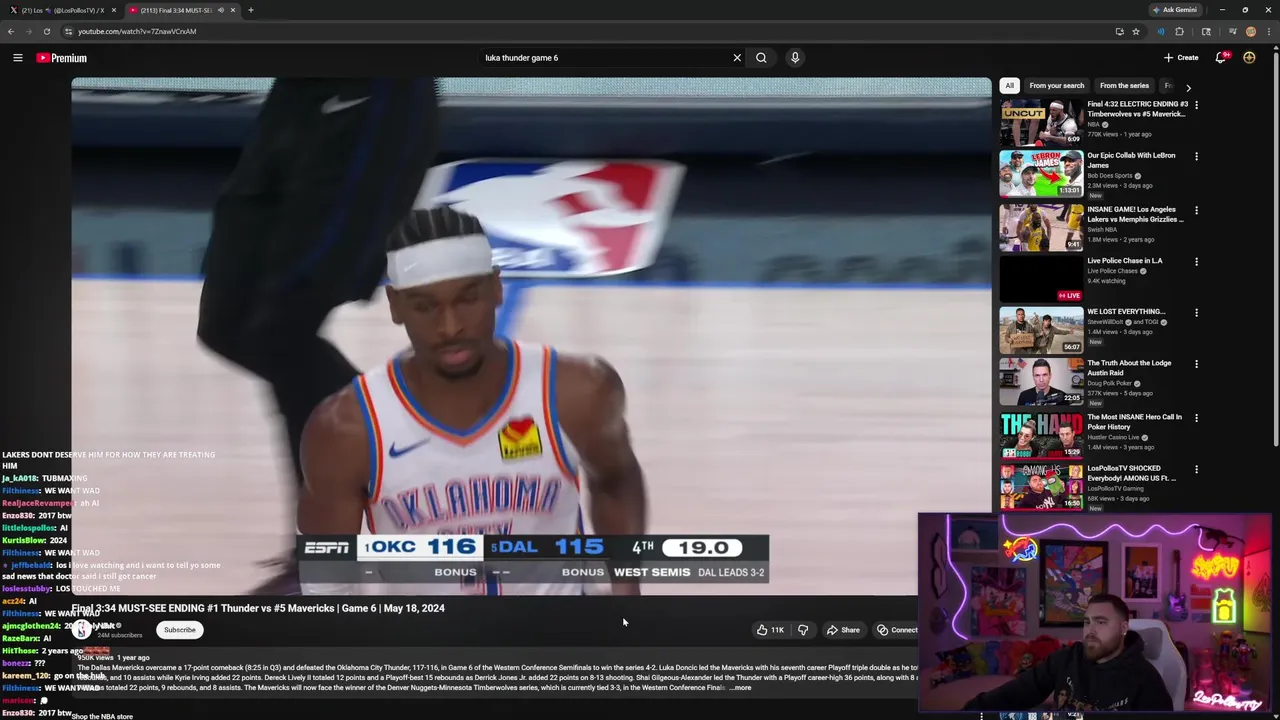Open Lakers vs Grizzlies thumbnail
1280x720 pixels.
click(1041, 226)
